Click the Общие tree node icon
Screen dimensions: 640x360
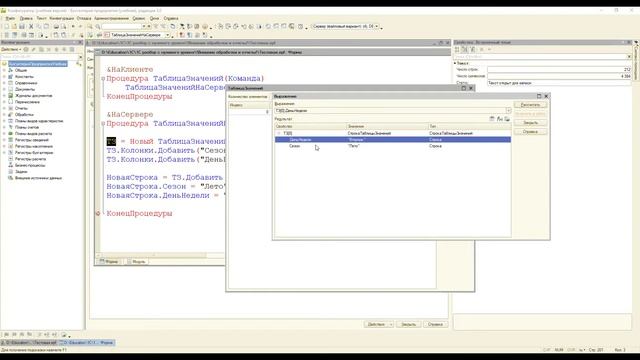(11, 70)
